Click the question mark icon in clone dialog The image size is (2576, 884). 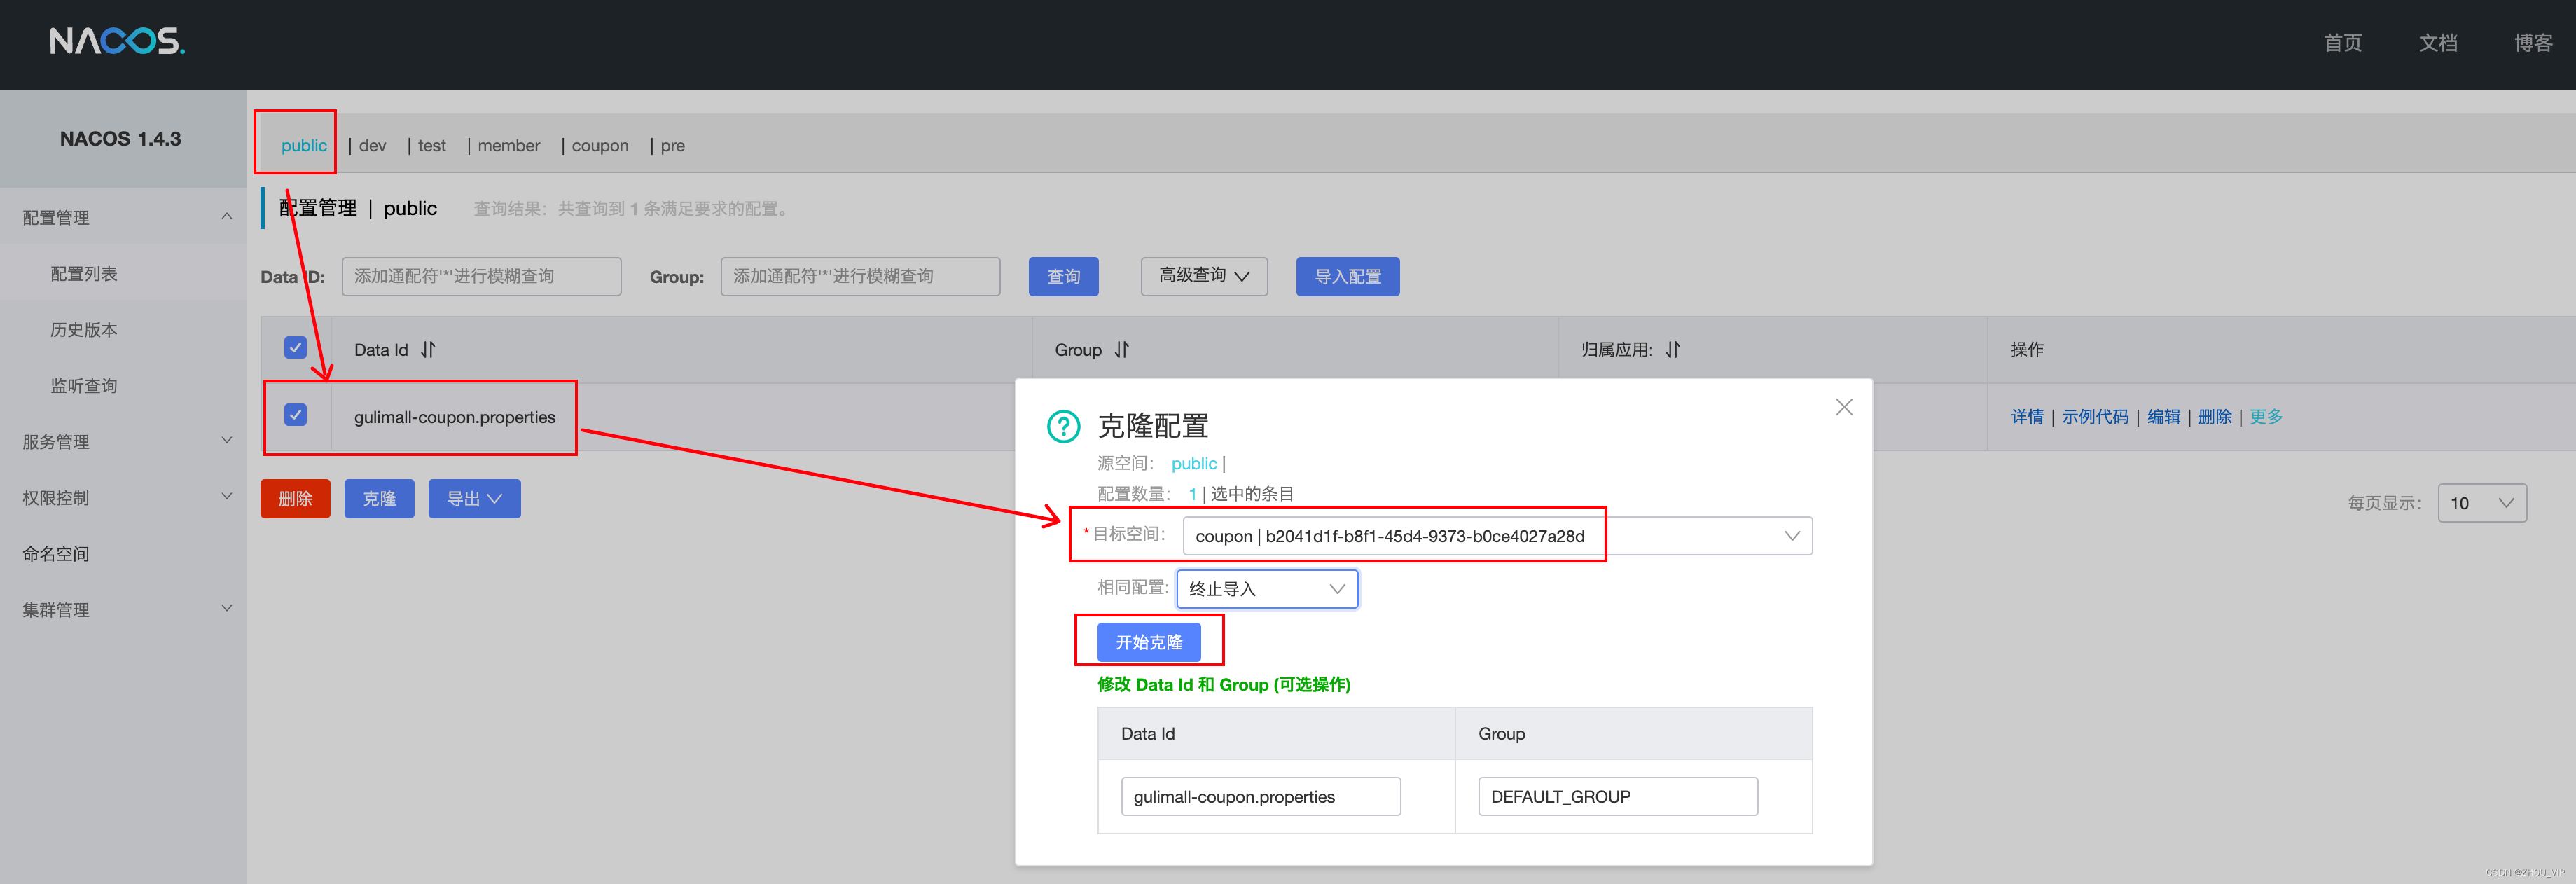(1063, 427)
